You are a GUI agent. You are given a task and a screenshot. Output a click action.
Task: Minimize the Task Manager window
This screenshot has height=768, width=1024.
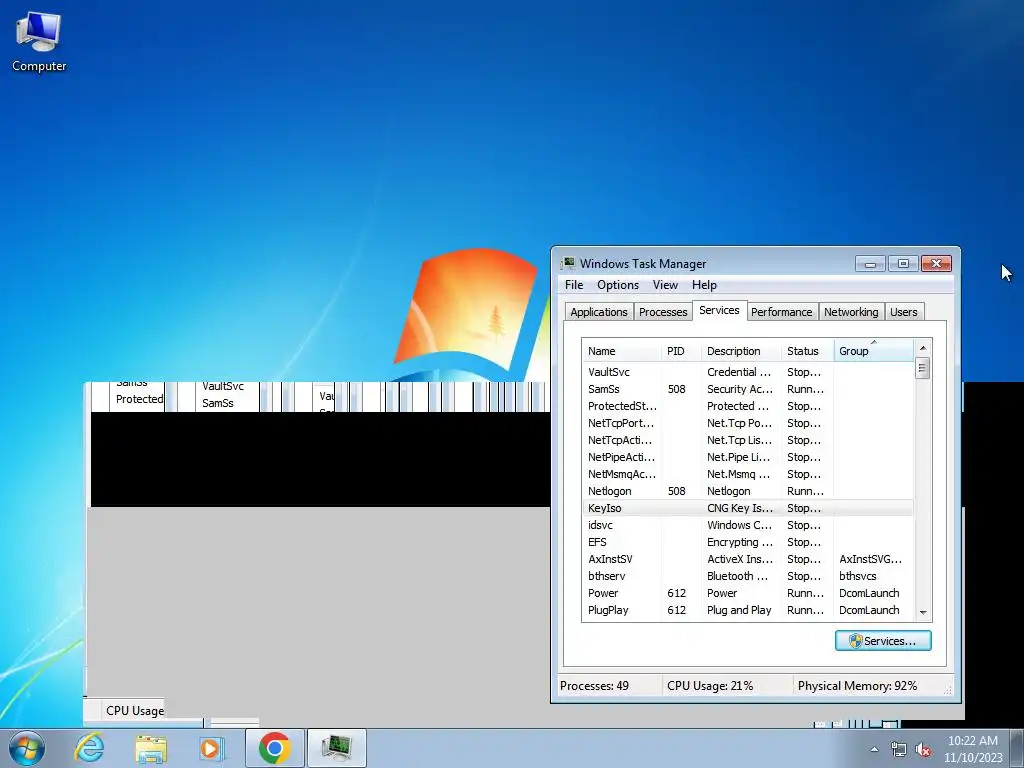pos(871,263)
